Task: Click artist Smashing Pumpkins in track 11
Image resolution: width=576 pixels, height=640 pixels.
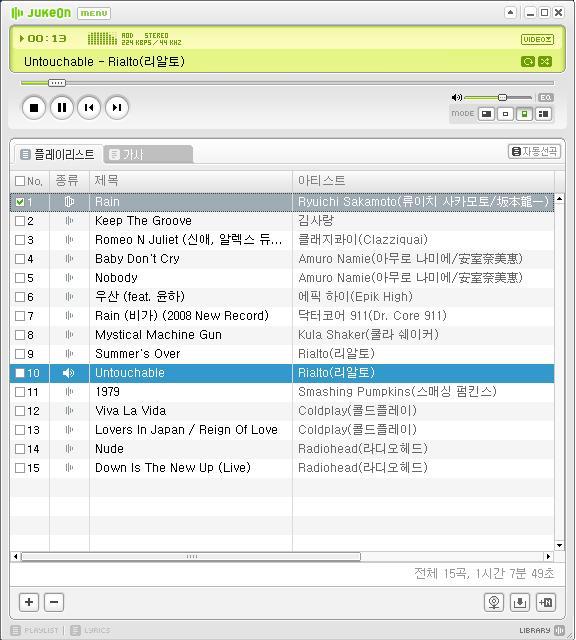Action: pyautogui.click(x=397, y=392)
